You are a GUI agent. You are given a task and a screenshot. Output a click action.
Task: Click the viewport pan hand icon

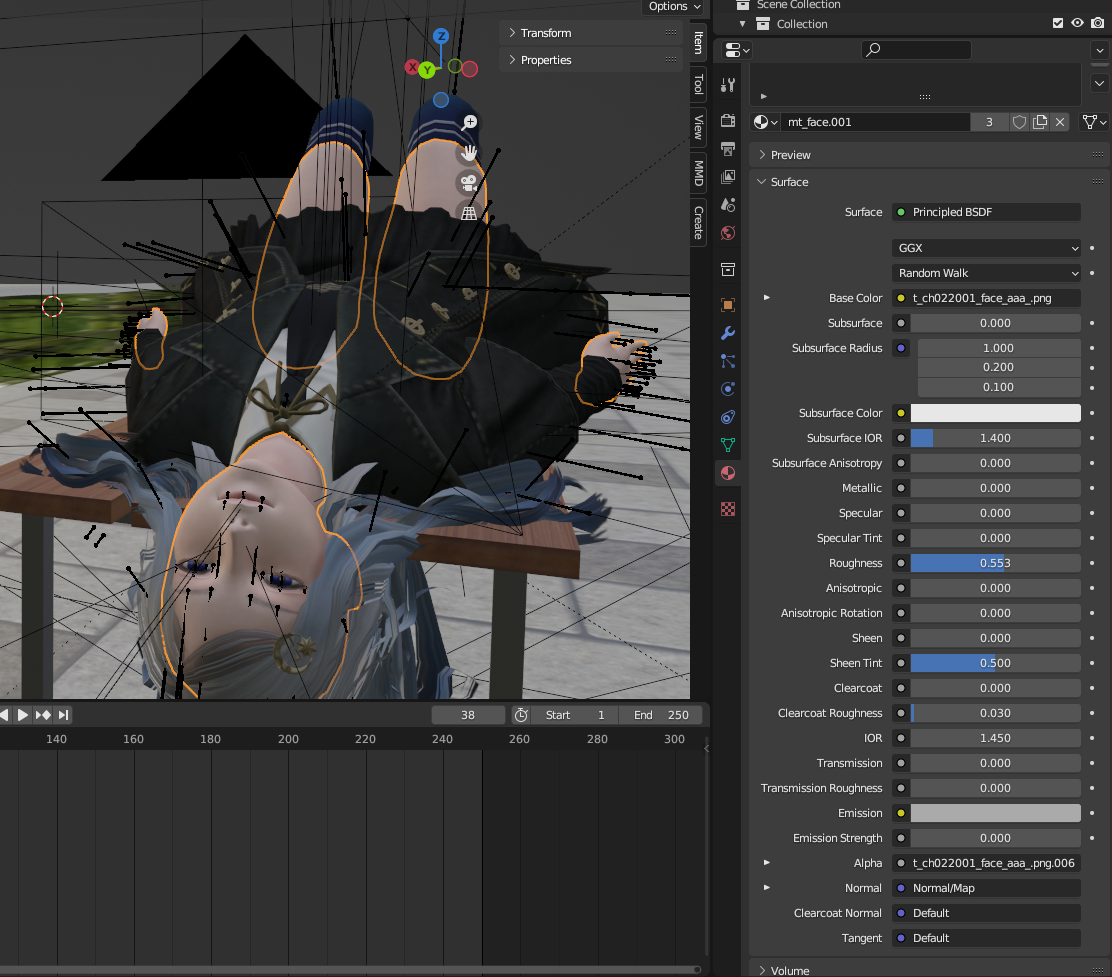coord(469,152)
